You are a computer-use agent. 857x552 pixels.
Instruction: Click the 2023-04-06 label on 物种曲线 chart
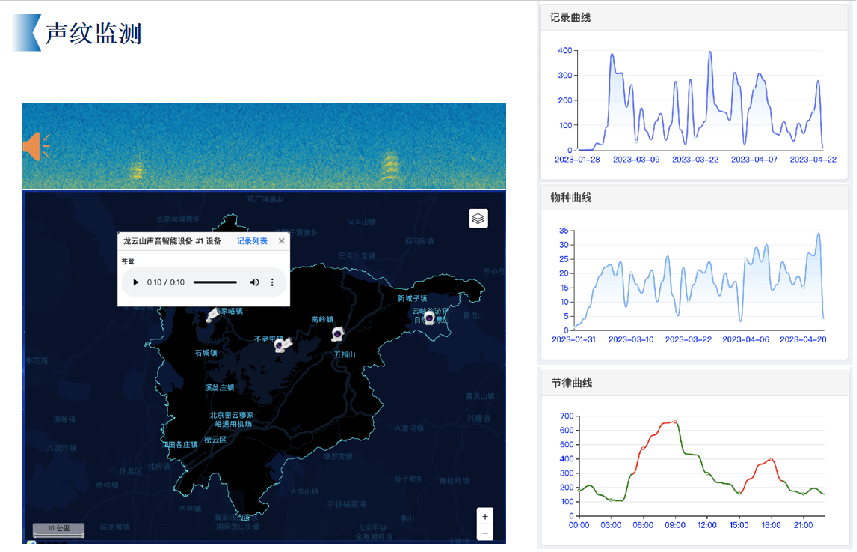pyautogui.click(x=746, y=339)
